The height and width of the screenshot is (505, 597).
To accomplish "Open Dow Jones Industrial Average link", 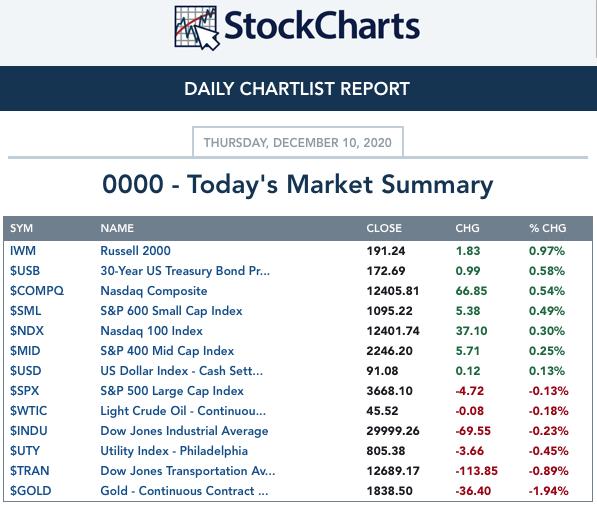I will (x=184, y=431).
